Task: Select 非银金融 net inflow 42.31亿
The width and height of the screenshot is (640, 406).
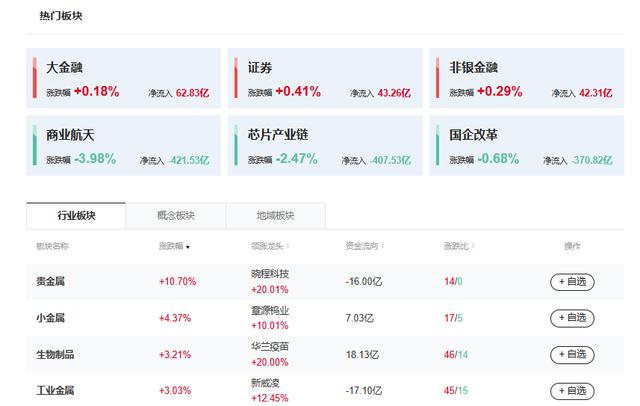Action: click(x=596, y=93)
